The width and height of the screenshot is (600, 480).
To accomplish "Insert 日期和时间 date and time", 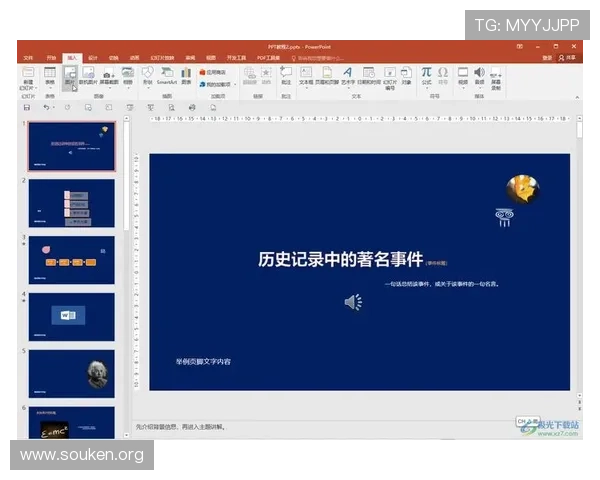I will coord(369,75).
